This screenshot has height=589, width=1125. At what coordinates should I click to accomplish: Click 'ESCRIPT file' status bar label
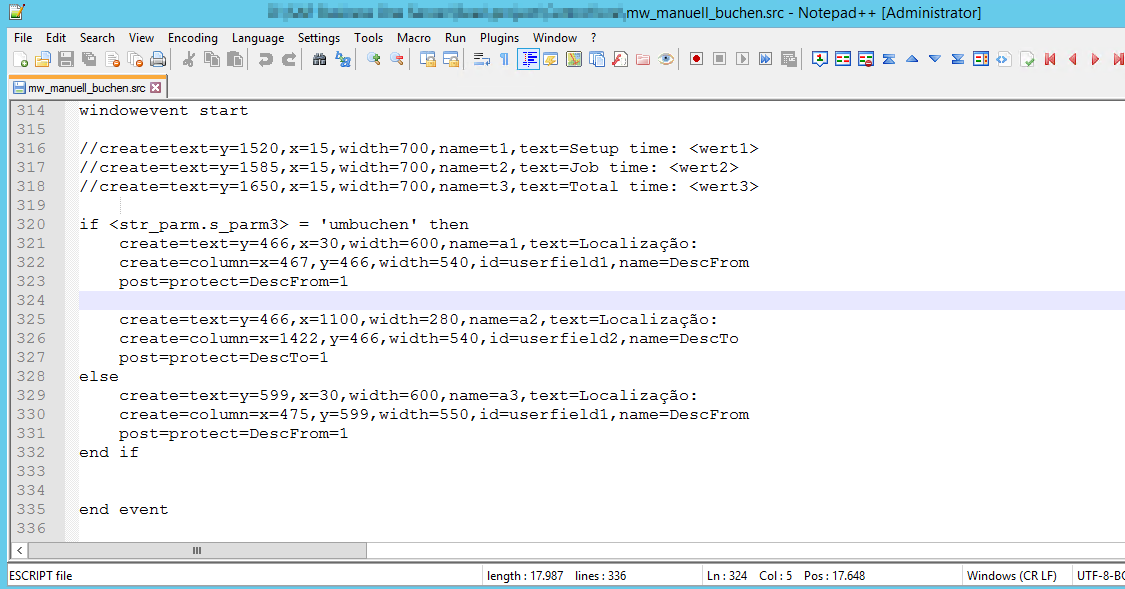(41, 576)
